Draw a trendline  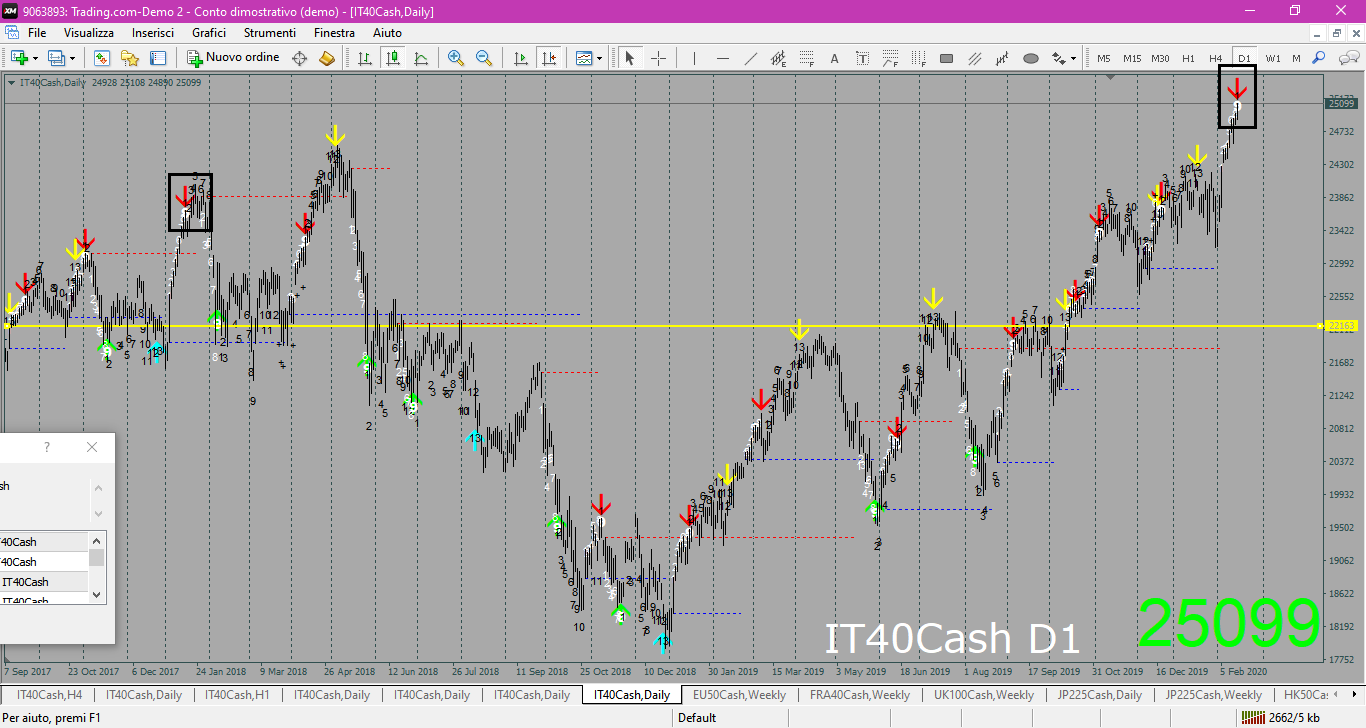click(750, 58)
